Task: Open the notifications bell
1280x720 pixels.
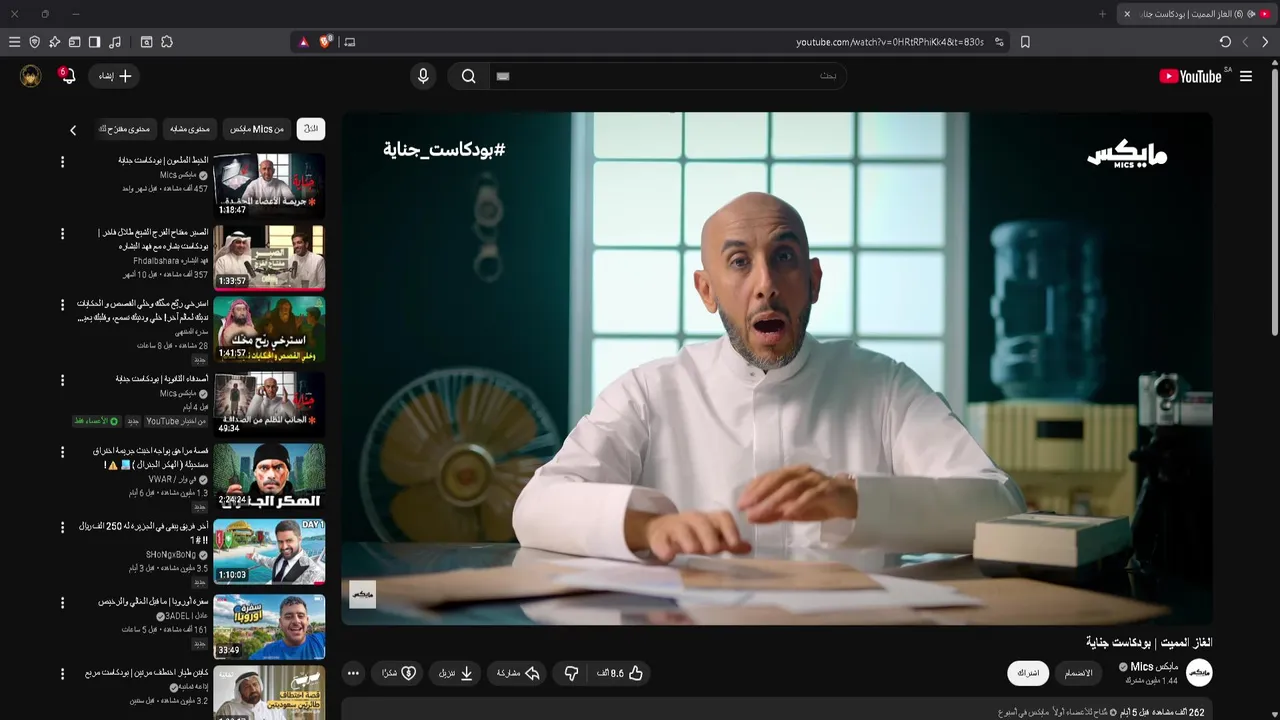Action: click(68, 76)
